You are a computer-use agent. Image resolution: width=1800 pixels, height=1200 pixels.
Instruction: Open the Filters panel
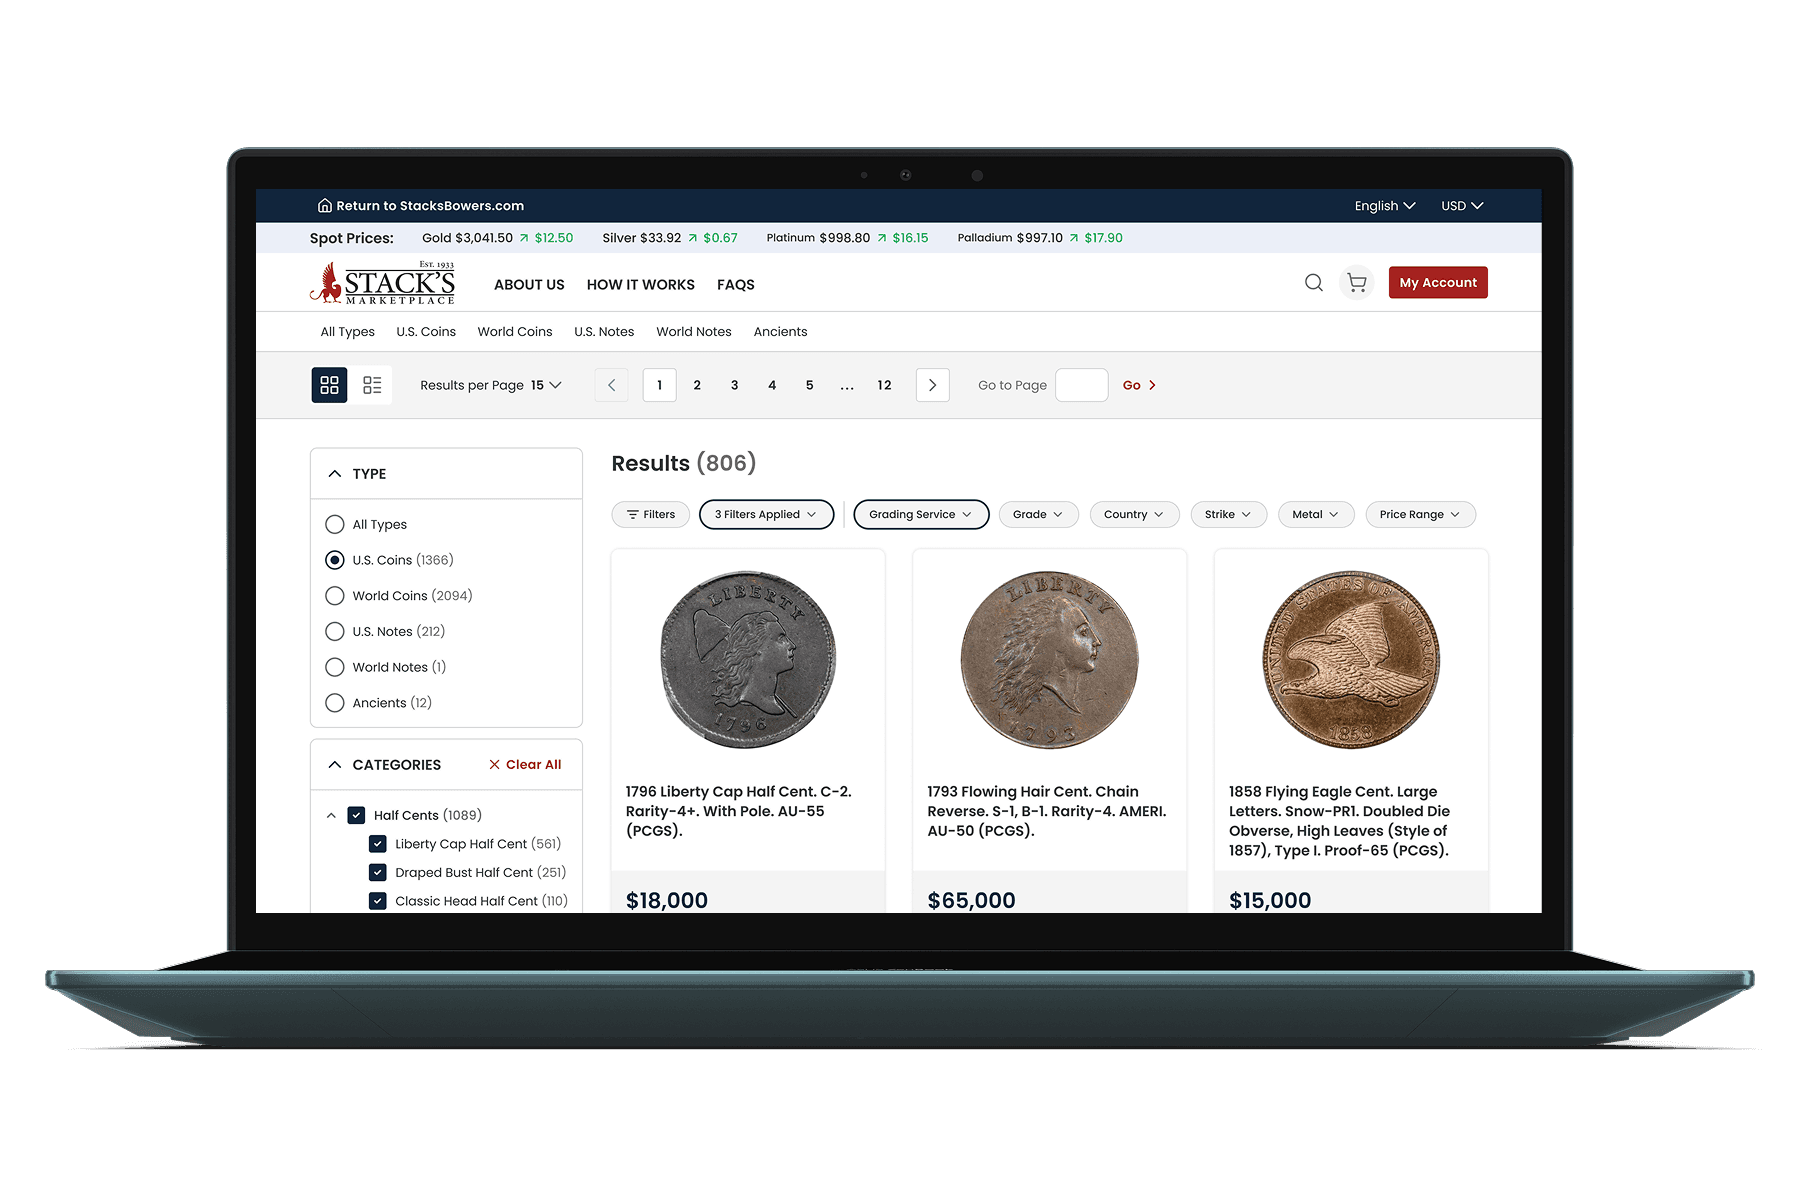click(x=650, y=514)
